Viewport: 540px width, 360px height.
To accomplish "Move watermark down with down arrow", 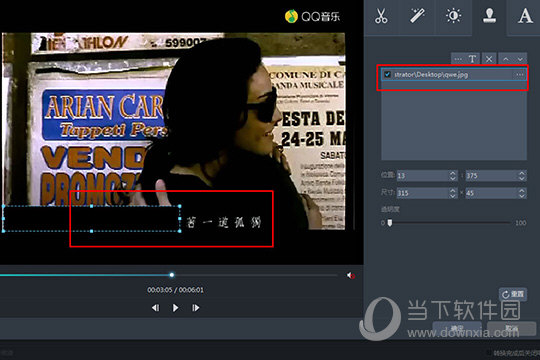I will click(520, 59).
